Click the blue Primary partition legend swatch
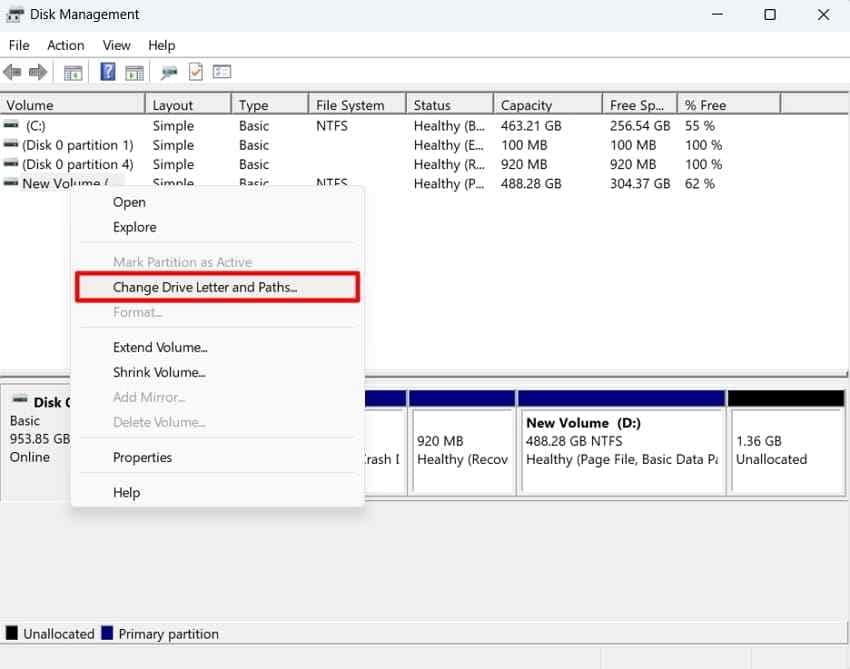 107,633
